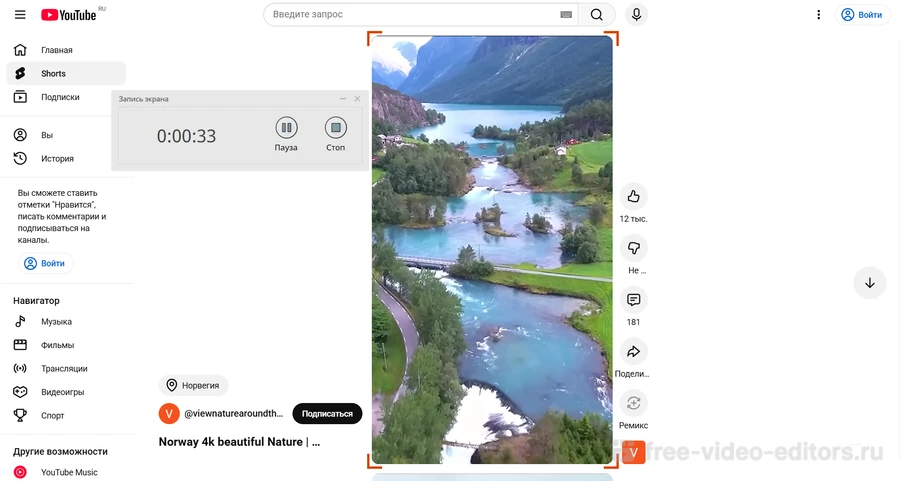Go to next short with down arrow
This screenshot has height=481, width=900.
869,283
